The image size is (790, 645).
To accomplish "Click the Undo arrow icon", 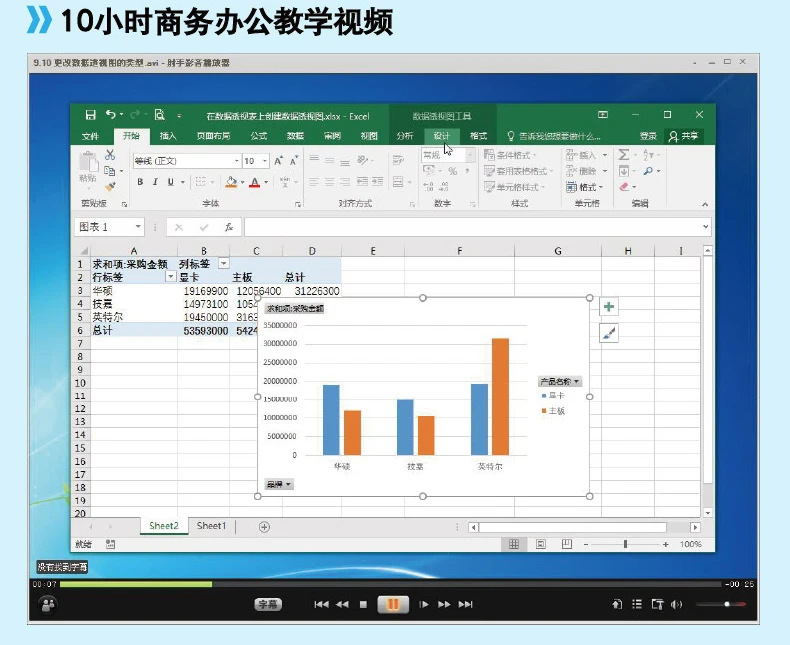I will [111, 115].
